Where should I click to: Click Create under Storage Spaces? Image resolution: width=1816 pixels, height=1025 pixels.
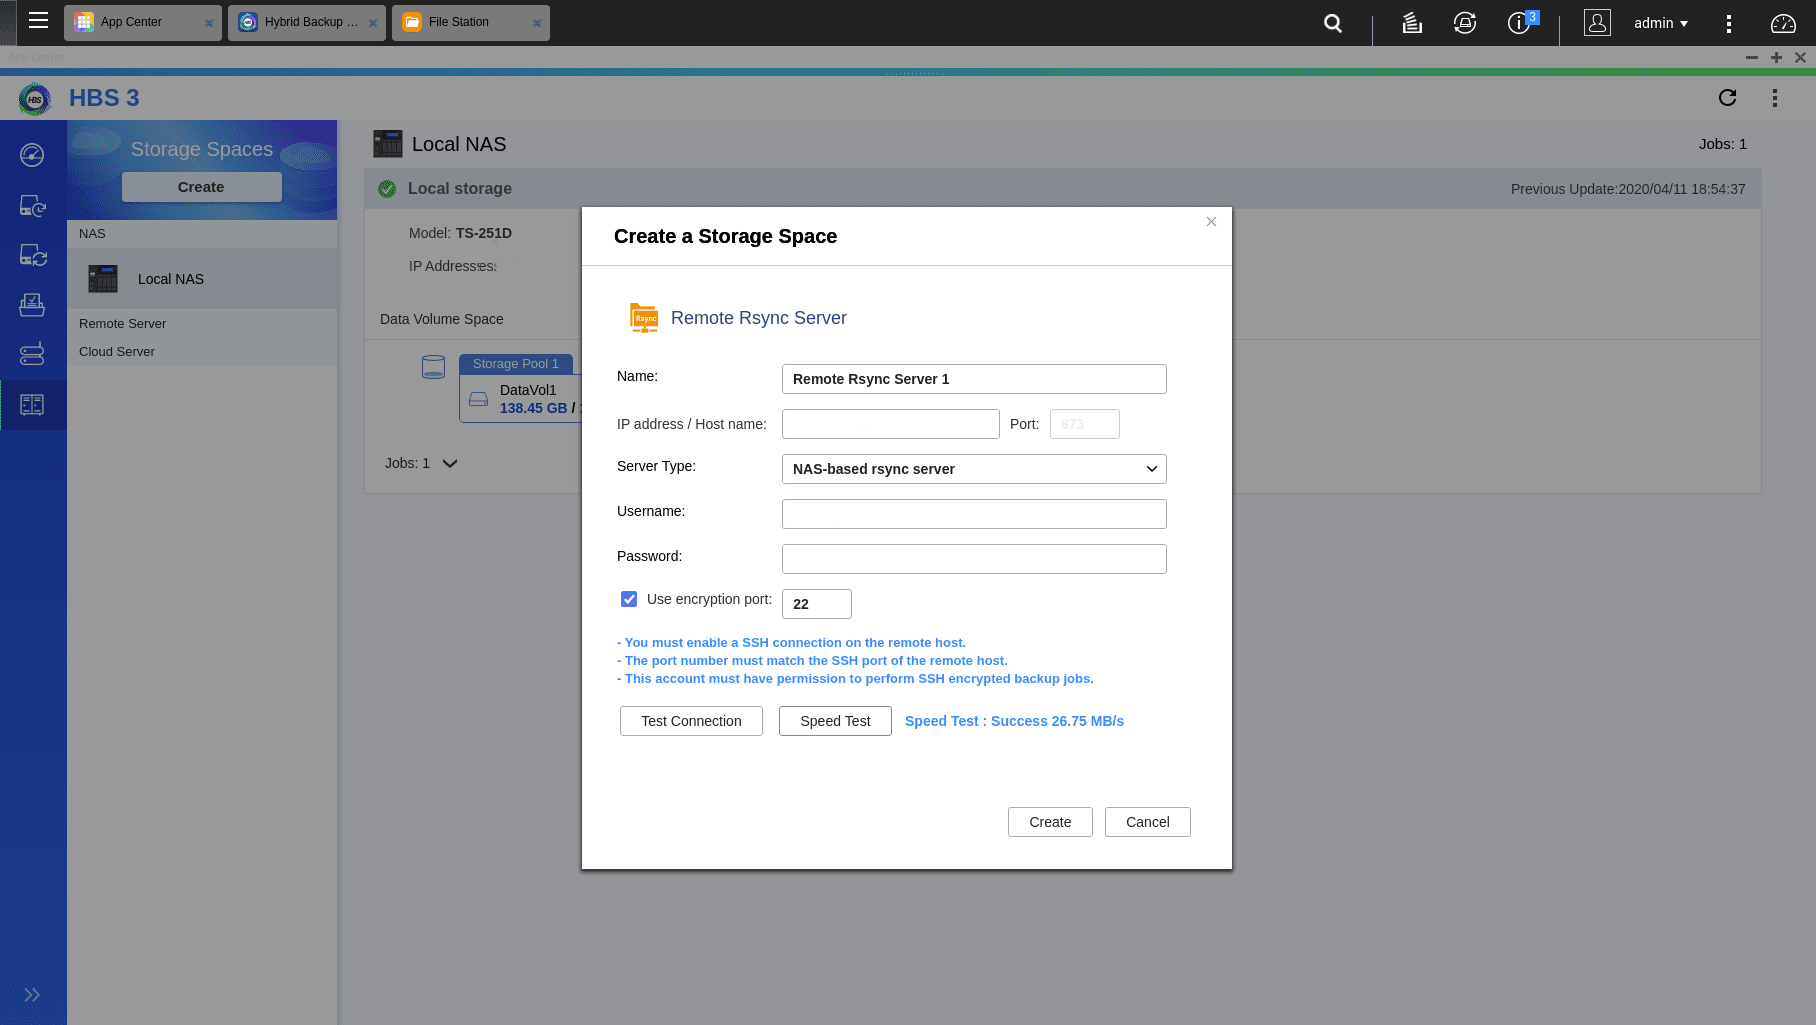[201, 187]
